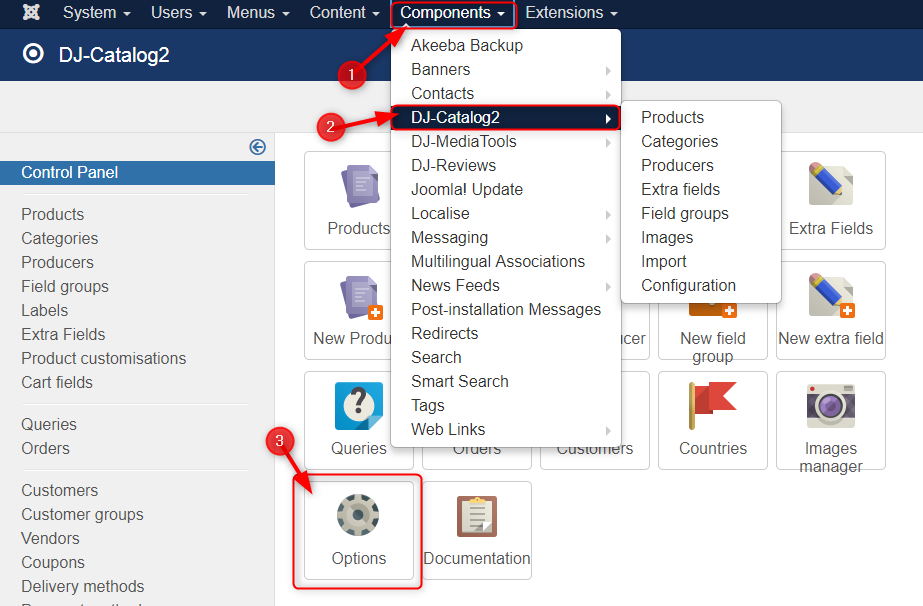The image size is (923, 606).
Task: Select Search menu entry
Action: 506,357
